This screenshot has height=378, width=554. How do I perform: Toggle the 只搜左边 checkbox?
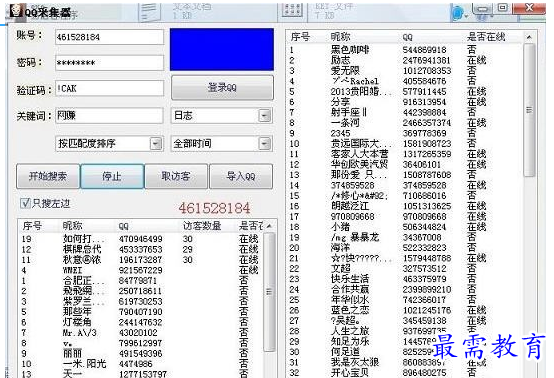pyautogui.click(x=25, y=203)
